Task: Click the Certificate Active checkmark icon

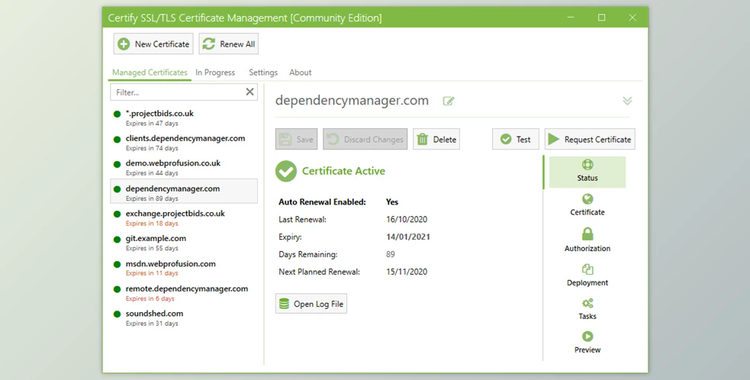Action: (286, 171)
